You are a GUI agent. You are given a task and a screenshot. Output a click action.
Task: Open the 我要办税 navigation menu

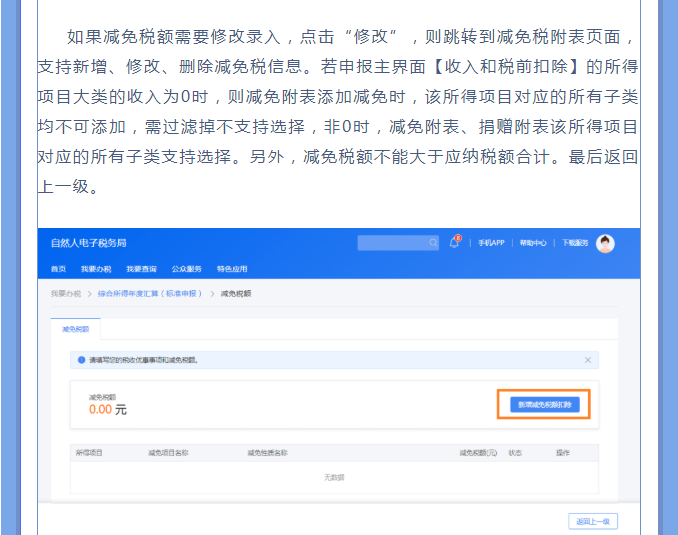96,269
